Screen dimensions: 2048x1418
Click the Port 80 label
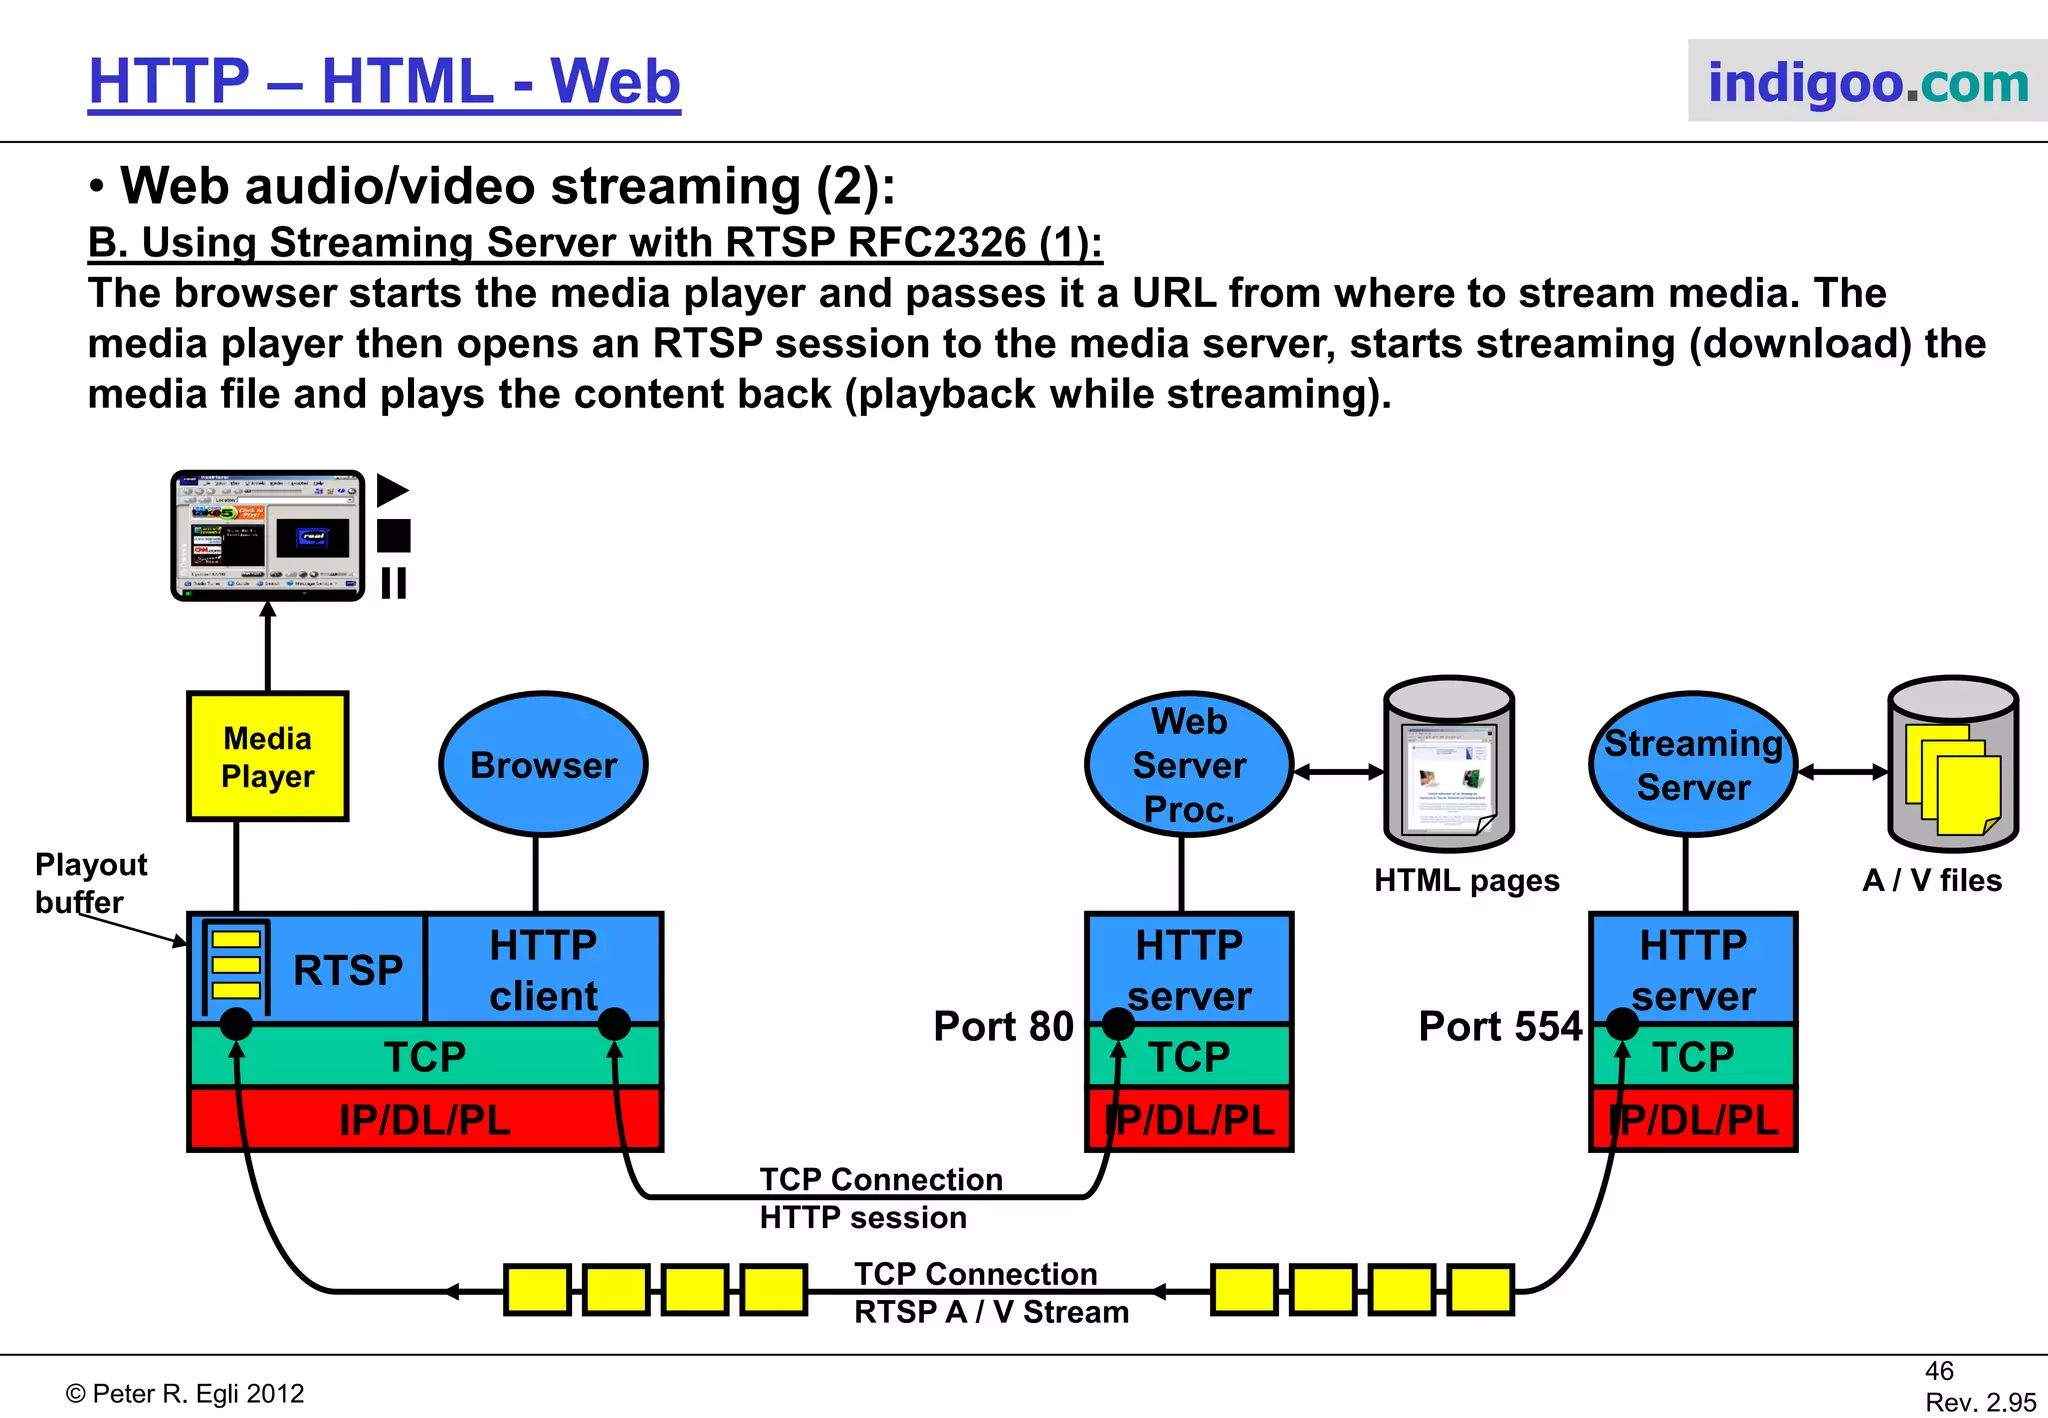pos(1003,1027)
